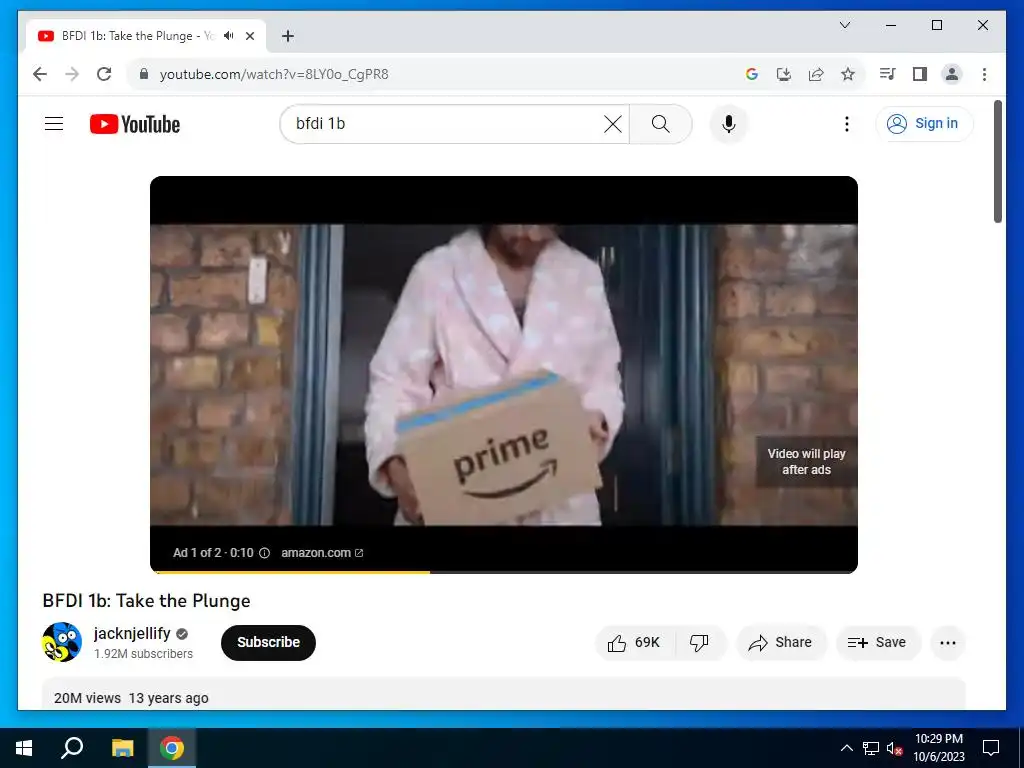Viewport: 1024px width, 768px height.
Task: Click the Chrome taskbar icon
Action: (x=172, y=748)
